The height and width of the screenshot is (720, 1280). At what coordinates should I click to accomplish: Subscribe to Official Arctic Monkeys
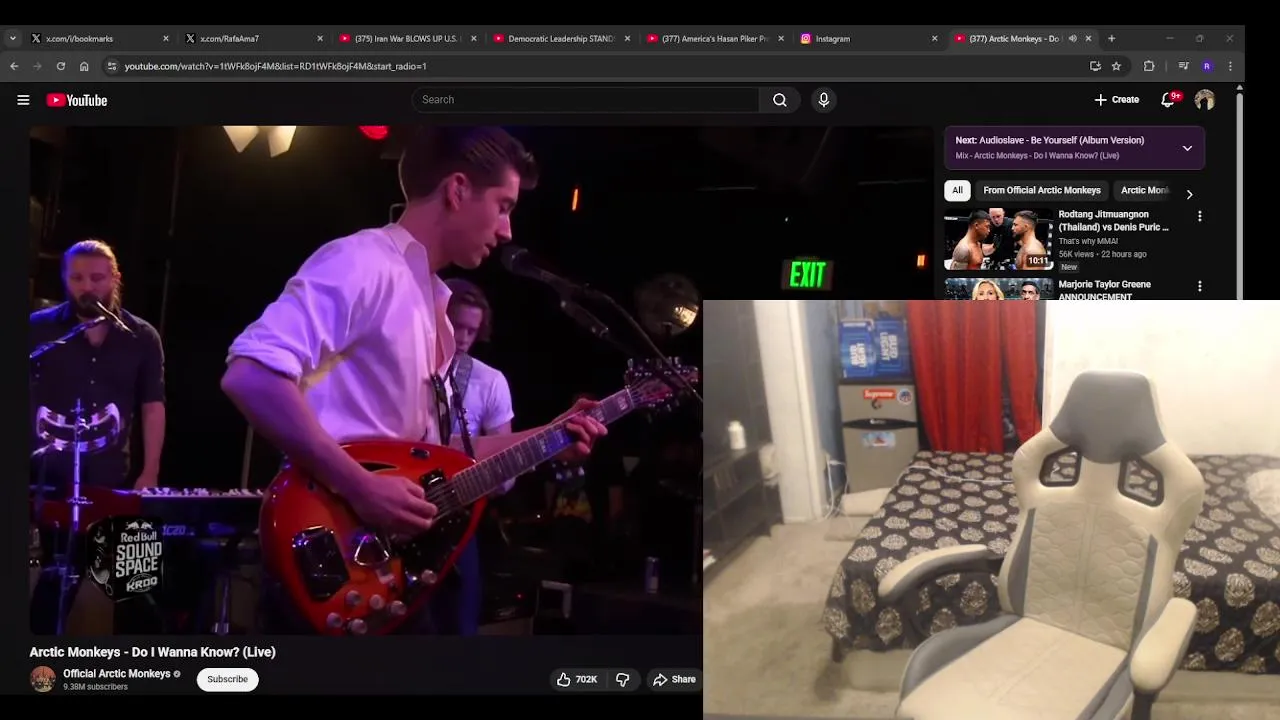227,679
